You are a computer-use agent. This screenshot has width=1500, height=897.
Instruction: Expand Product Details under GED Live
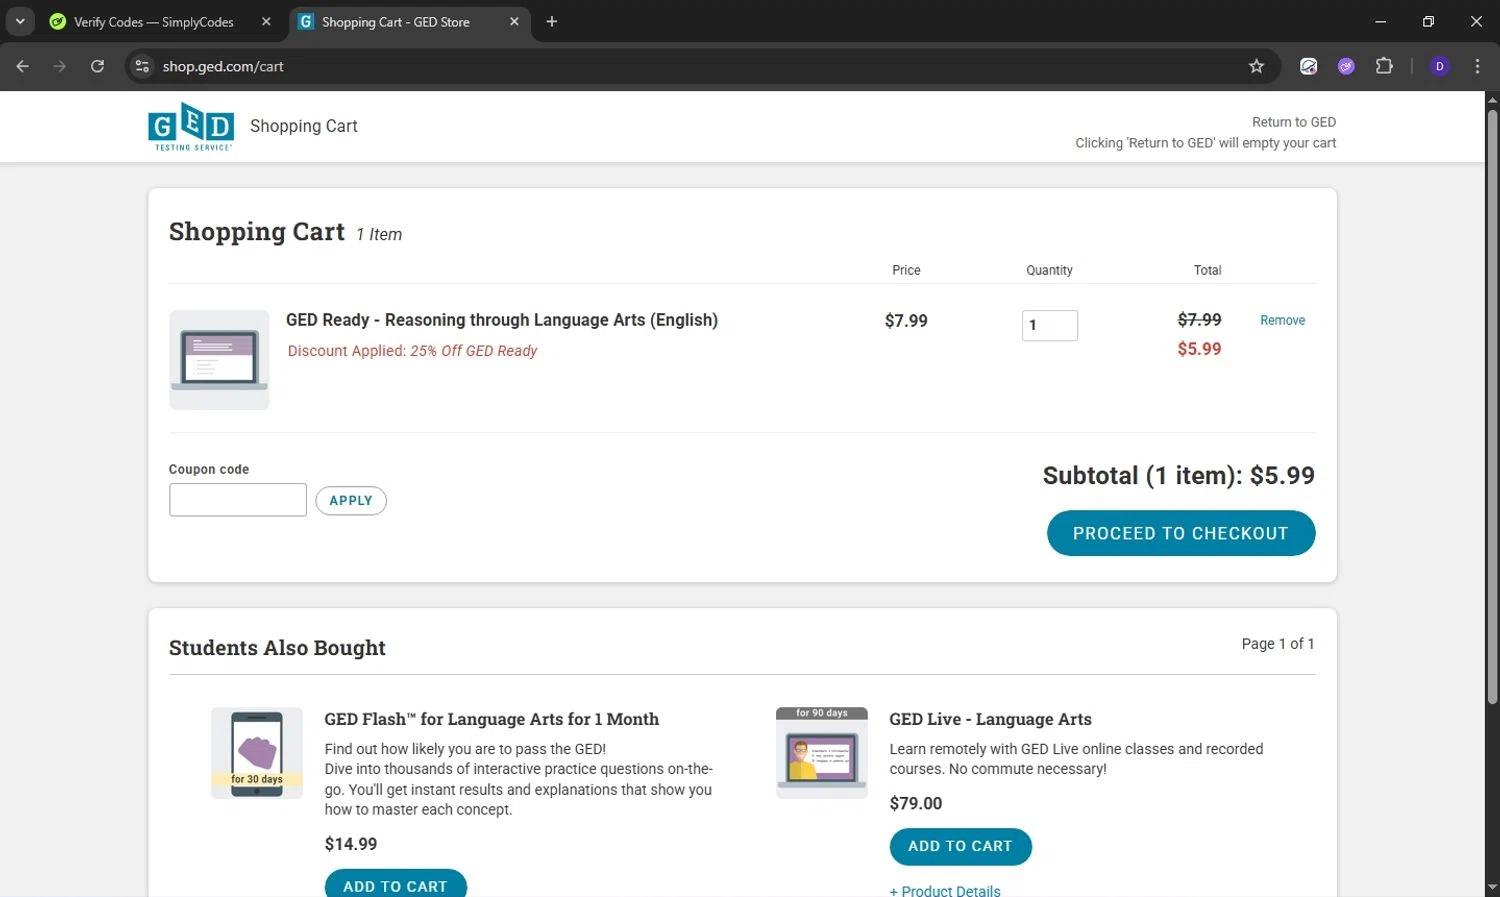945,890
